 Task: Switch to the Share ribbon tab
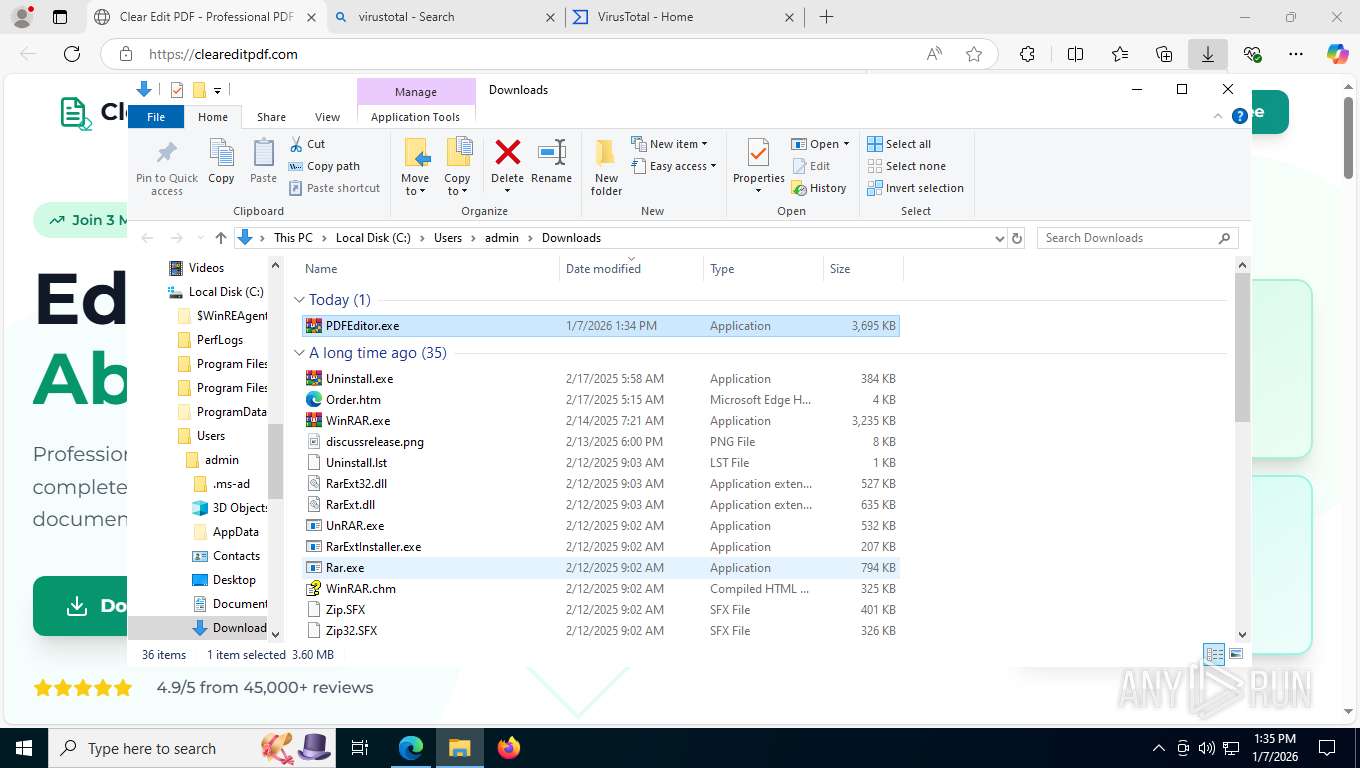271,117
